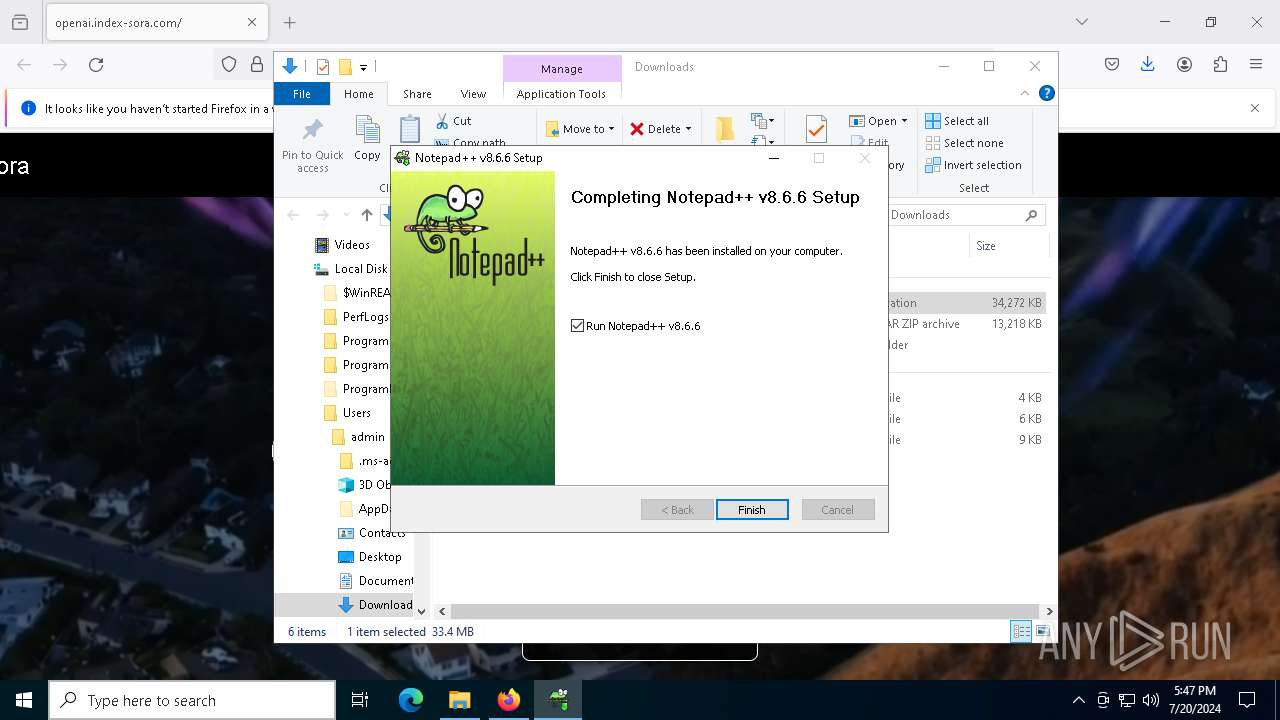Click the Explorer help question mark icon
The width and height of the screenshot is (1280, 720).
click(1046, 94)
